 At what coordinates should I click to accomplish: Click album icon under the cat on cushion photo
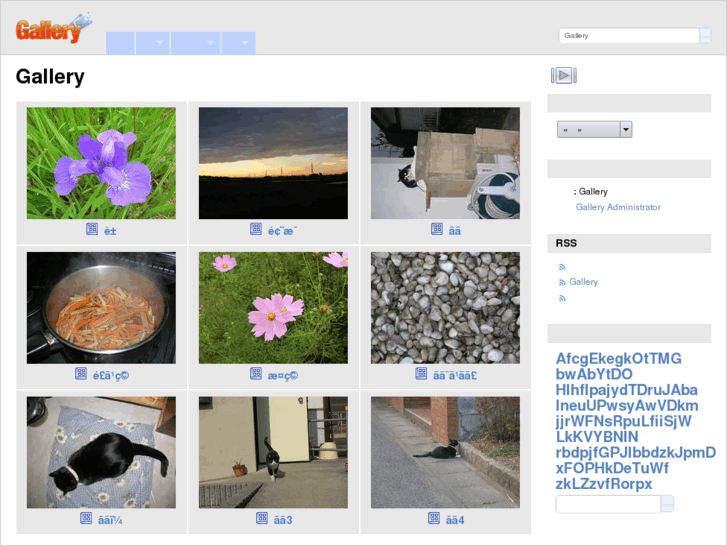click(86, 518)
